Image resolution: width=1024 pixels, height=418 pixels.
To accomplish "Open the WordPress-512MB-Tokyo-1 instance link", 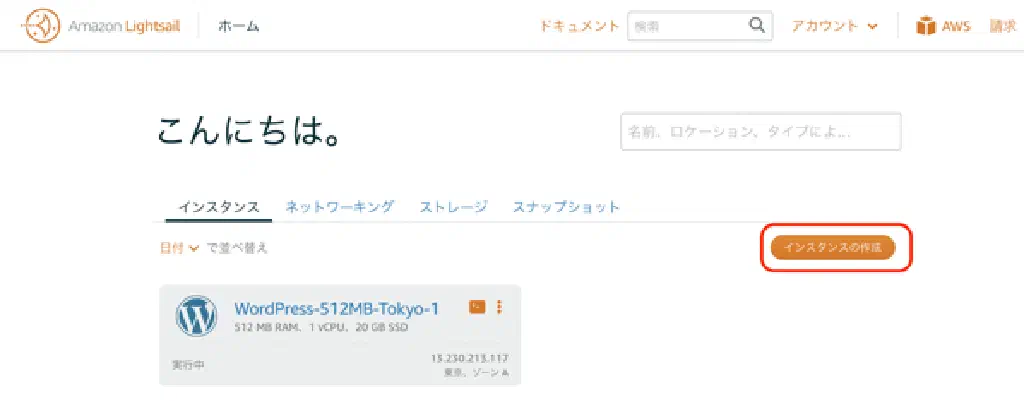I will (x=337, y=308).
